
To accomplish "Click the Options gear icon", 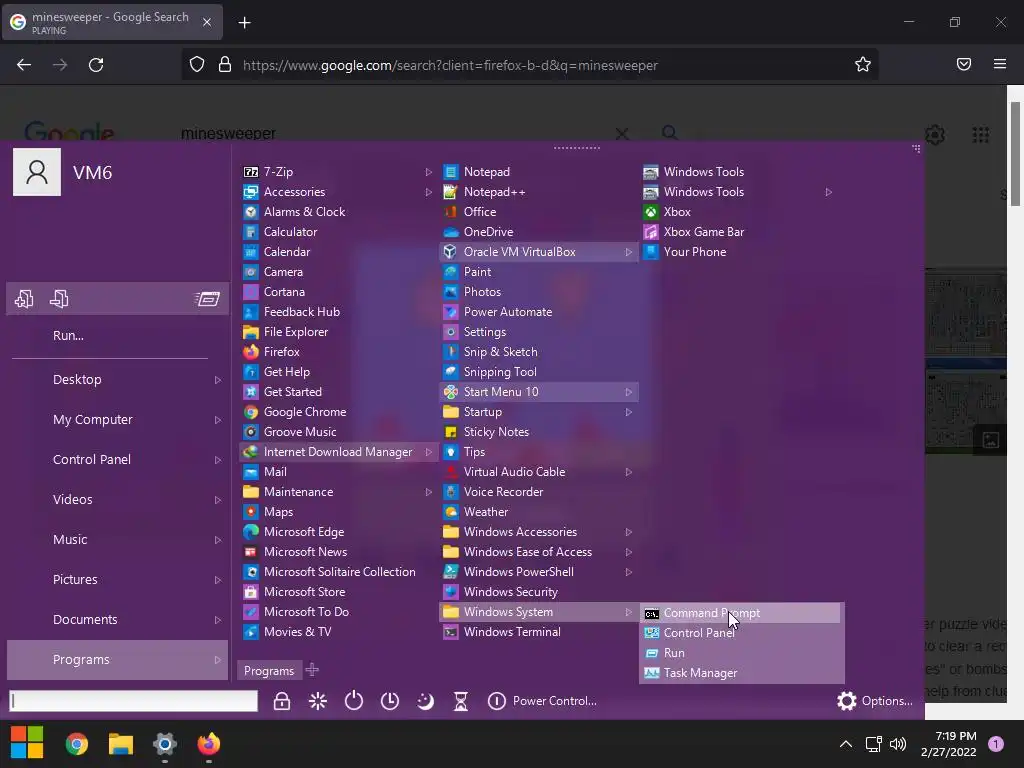I will [x=846, y=701].
